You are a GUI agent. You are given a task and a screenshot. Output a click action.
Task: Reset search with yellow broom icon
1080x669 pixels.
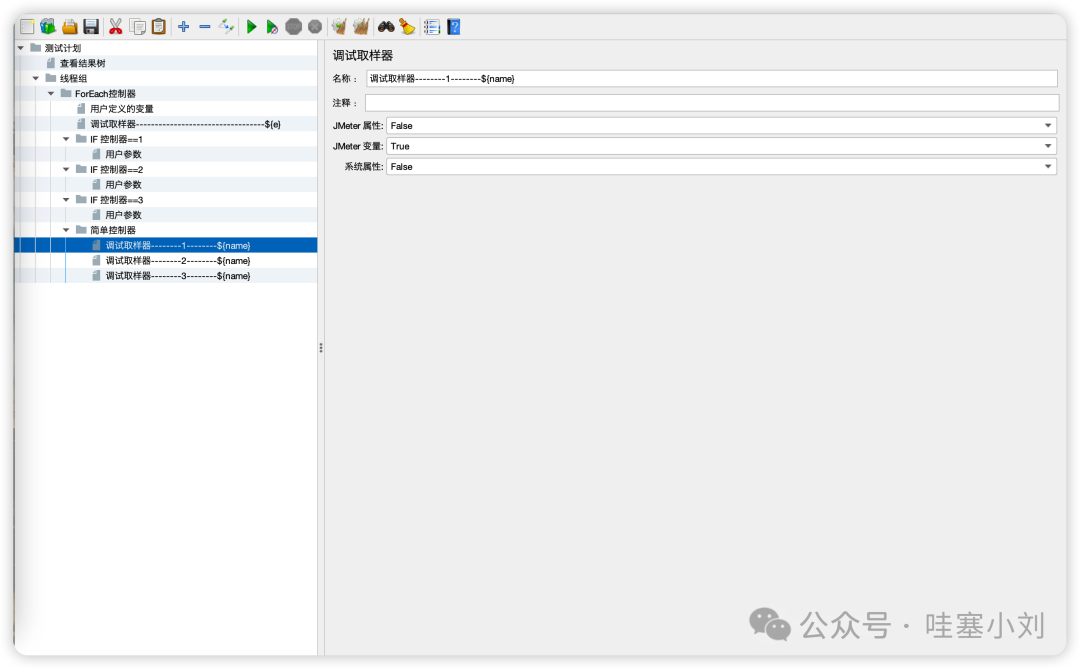pyautogui.click(x=407, y=27)
